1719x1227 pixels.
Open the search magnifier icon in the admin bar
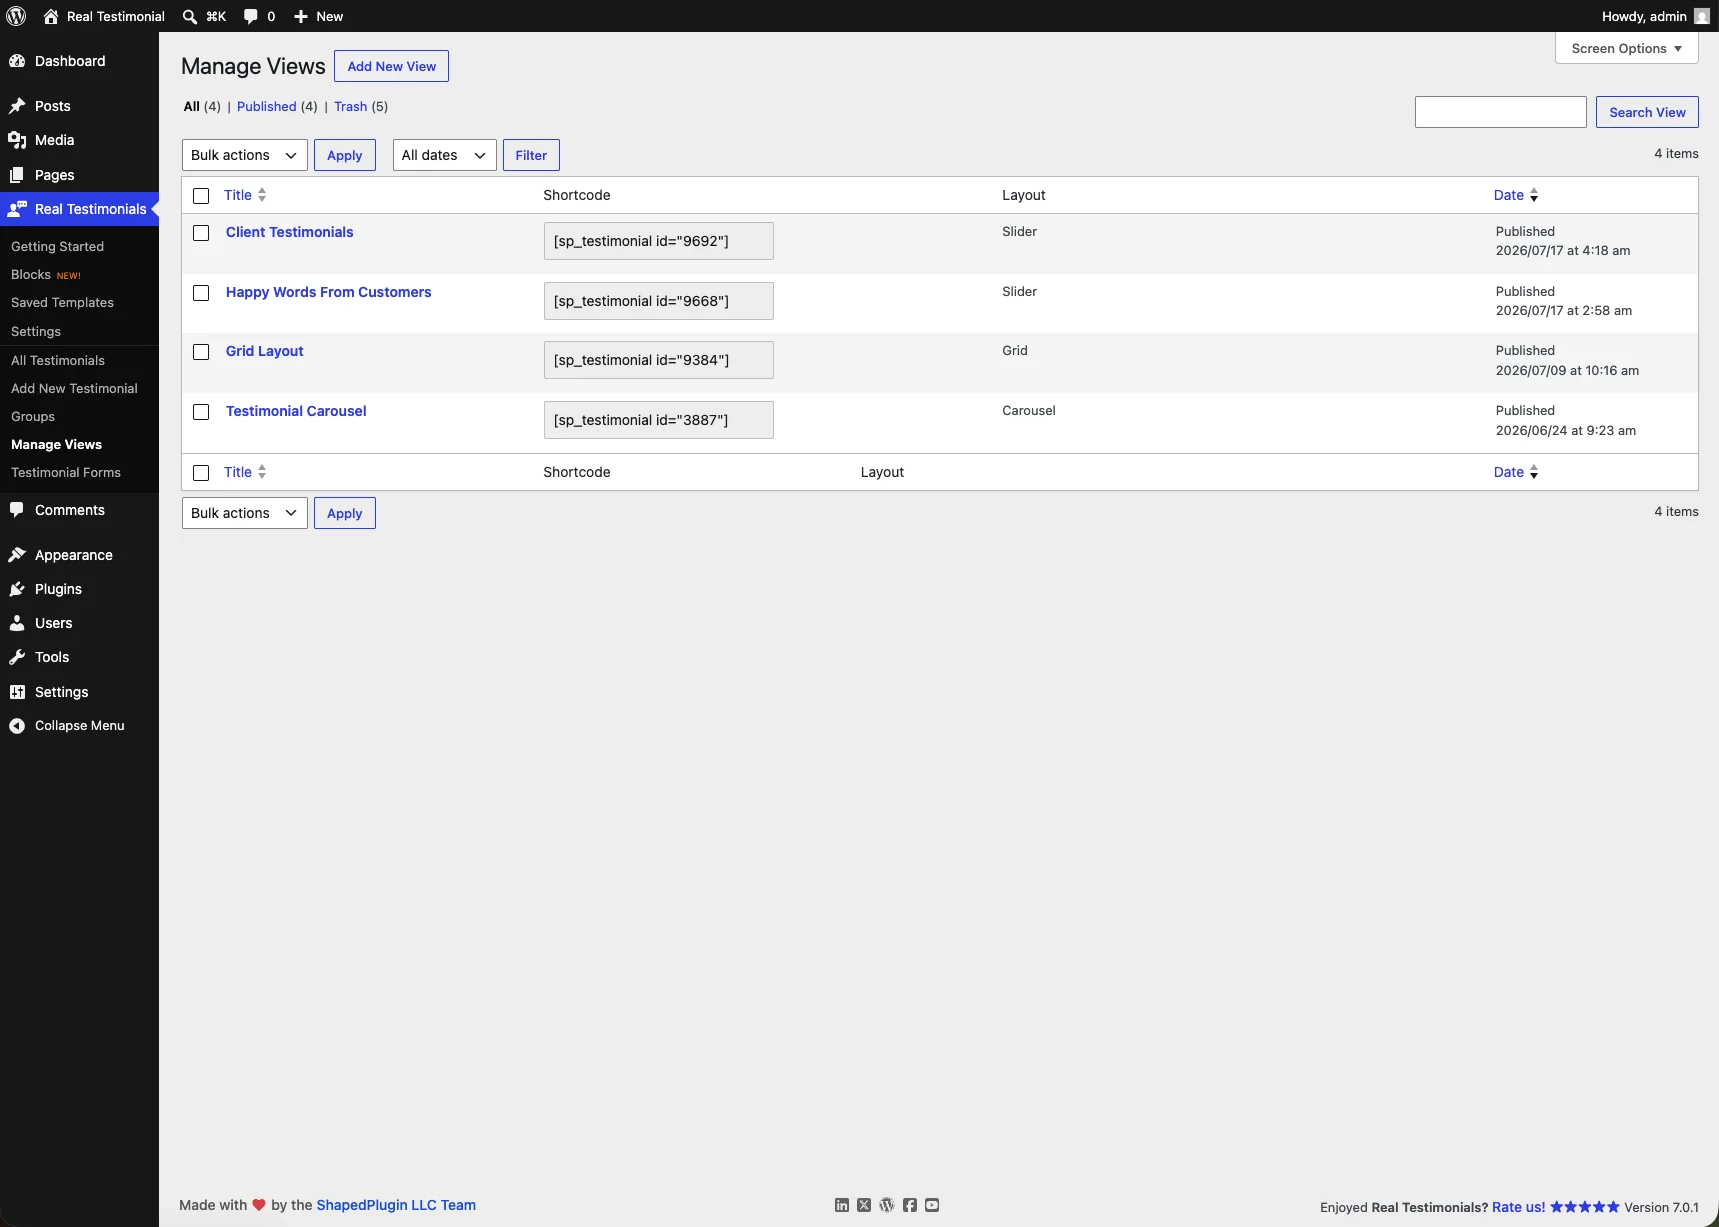click(x=190, y=16)
